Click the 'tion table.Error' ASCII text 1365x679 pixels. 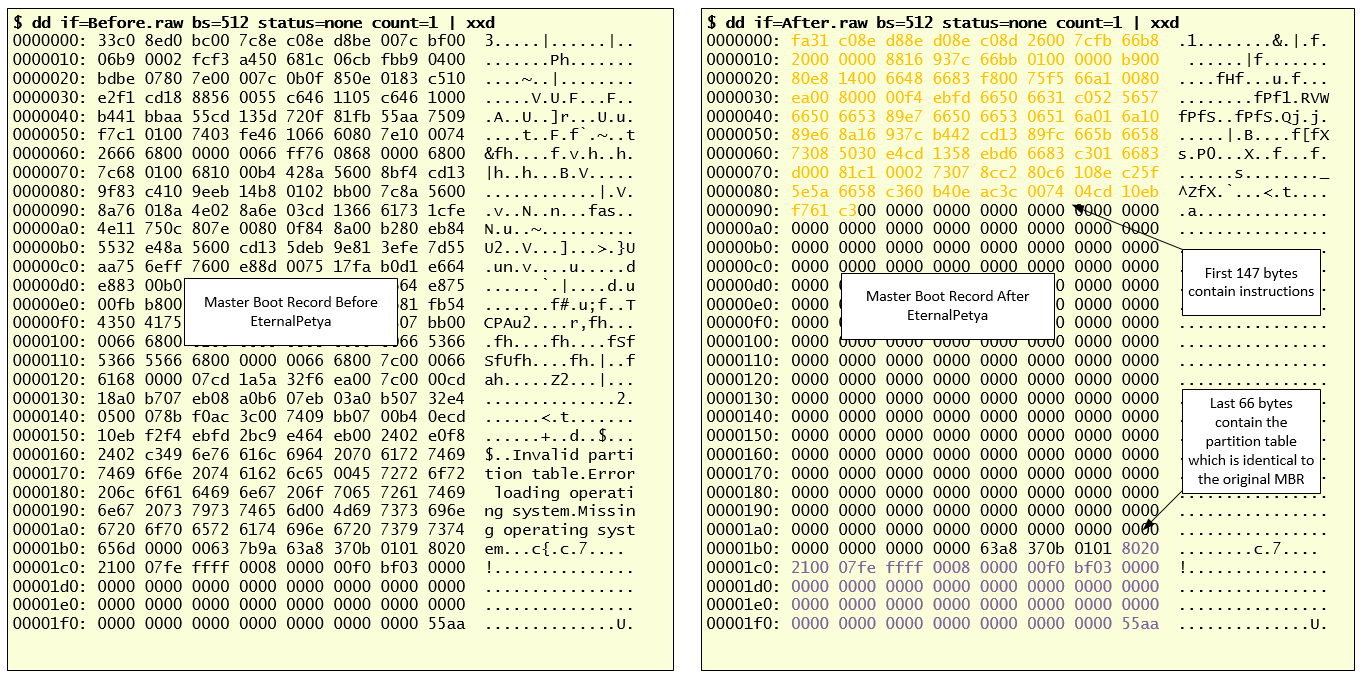coord(559,474)
